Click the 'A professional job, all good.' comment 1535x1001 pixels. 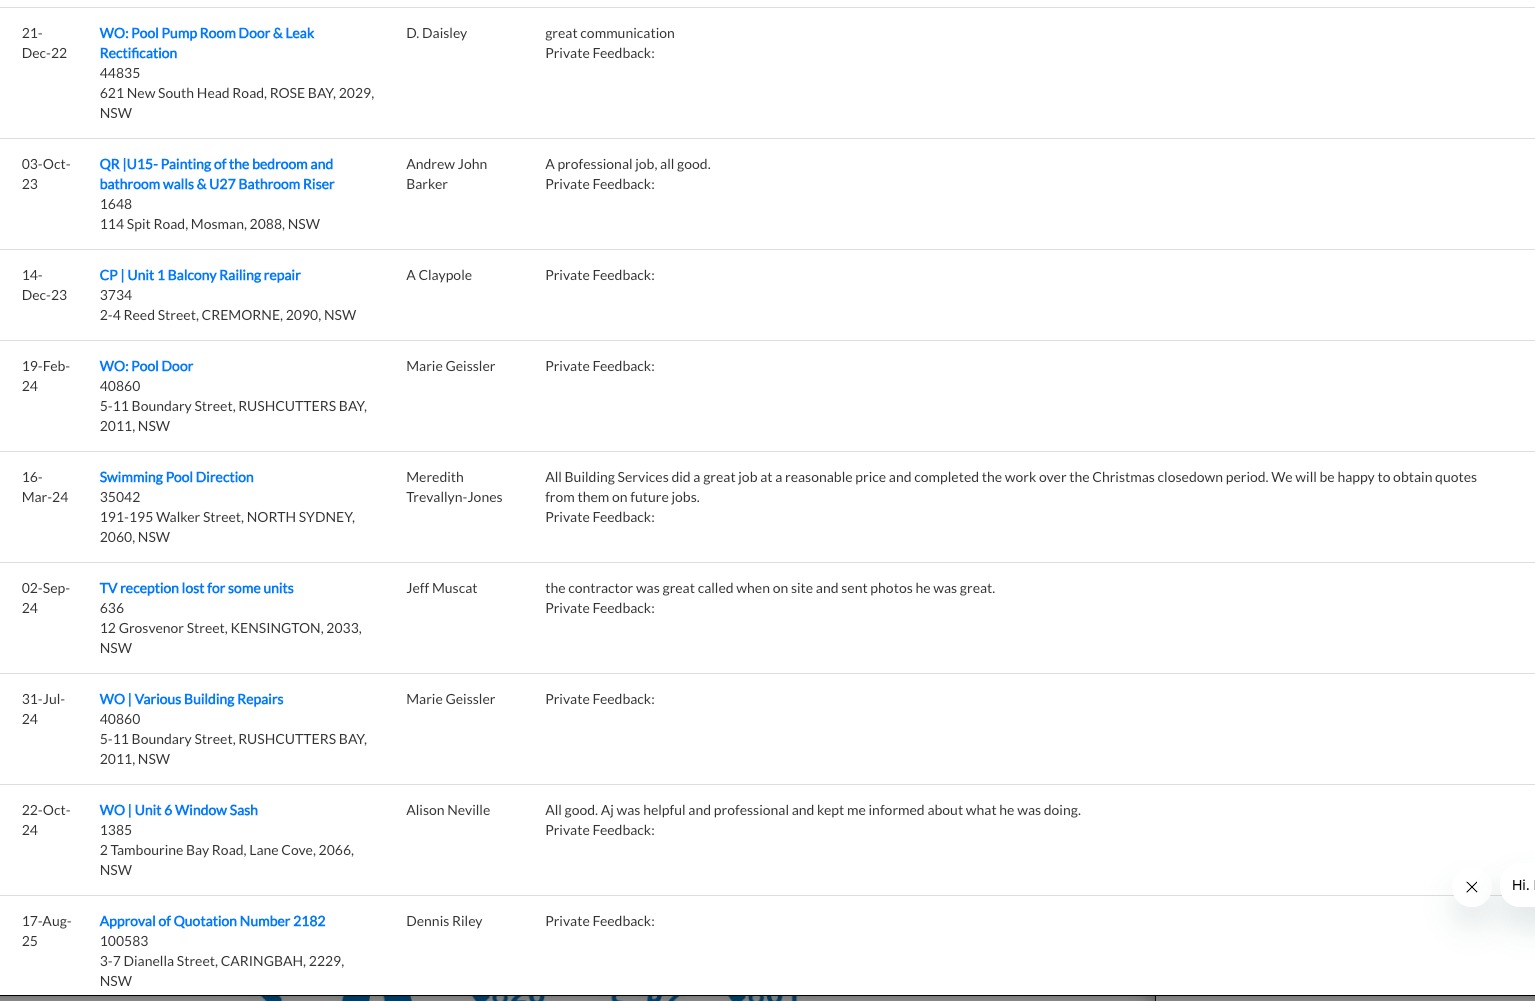[x=628, y=164]
